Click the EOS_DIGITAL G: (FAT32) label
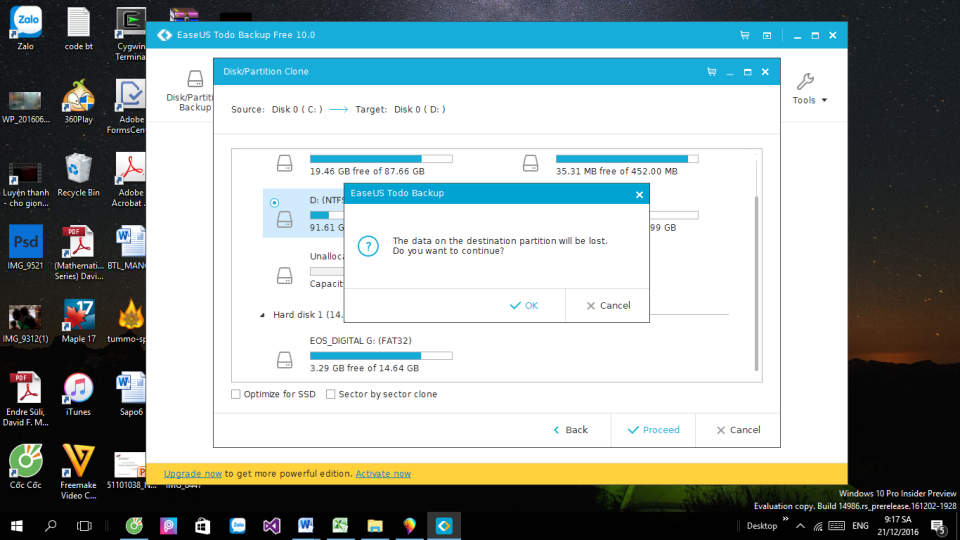The image size is (960, 540). coord(361,340)
